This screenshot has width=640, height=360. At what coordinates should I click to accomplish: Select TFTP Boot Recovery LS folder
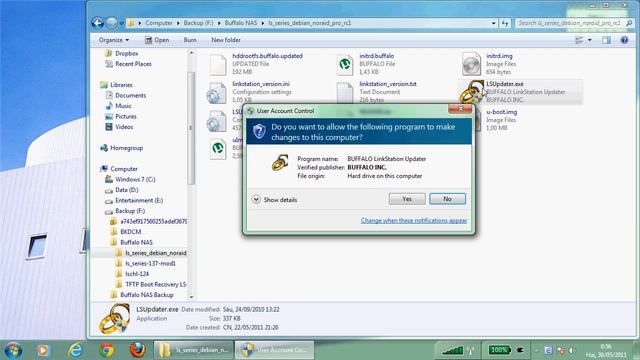(x=151, y=284)
